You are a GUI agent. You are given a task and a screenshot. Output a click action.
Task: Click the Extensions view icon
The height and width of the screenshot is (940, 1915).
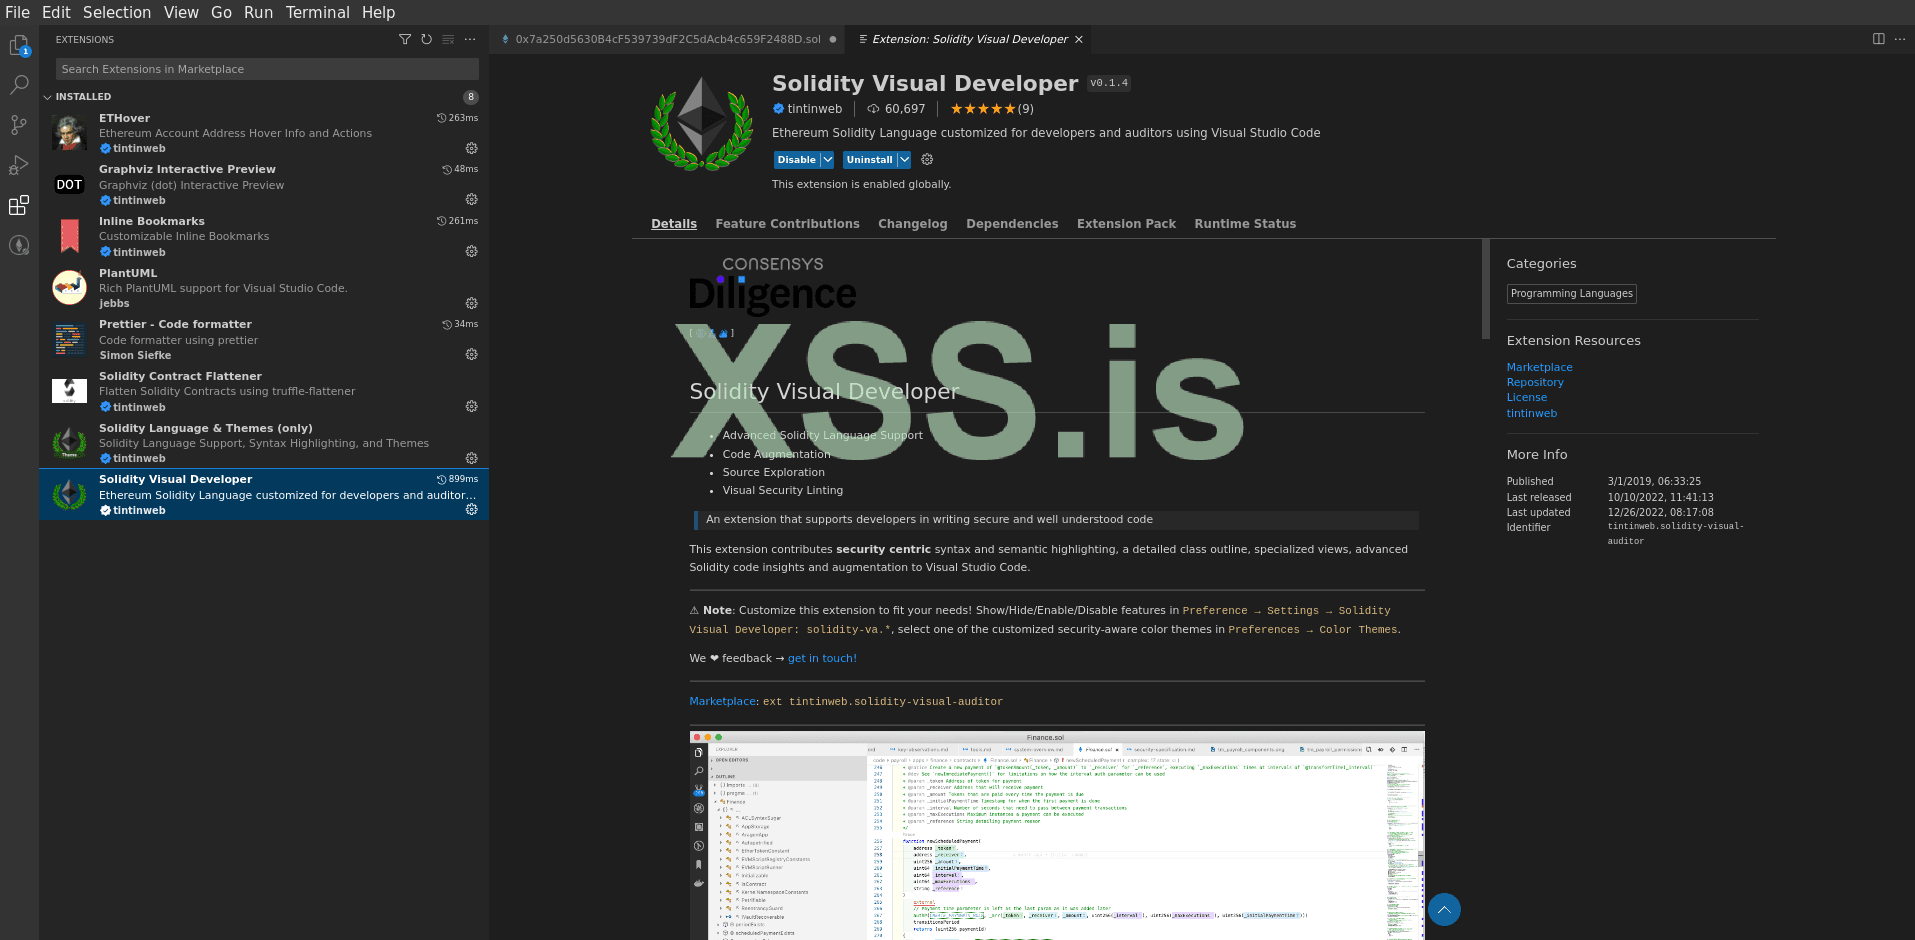pos(19,205)
